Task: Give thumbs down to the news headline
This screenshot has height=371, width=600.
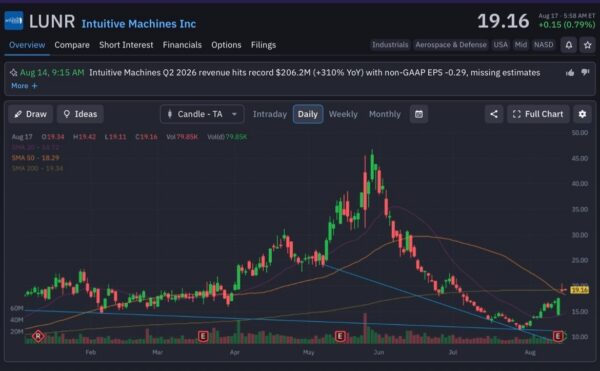Action: click(585, 72)
